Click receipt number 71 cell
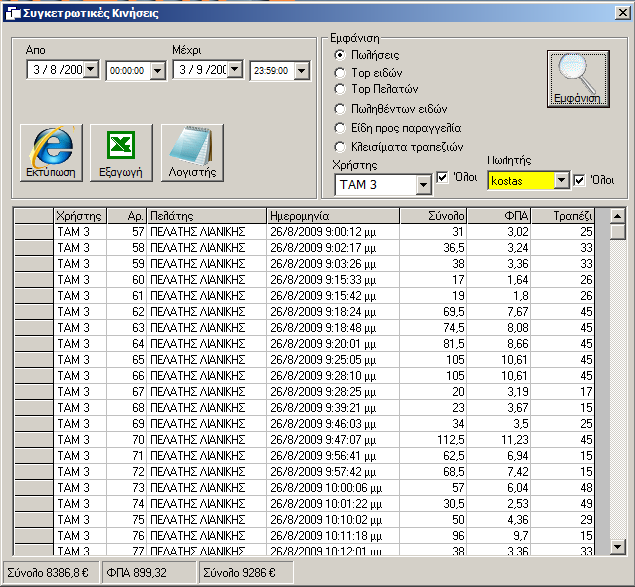635x587 pixels. click(x=127, y=456)
